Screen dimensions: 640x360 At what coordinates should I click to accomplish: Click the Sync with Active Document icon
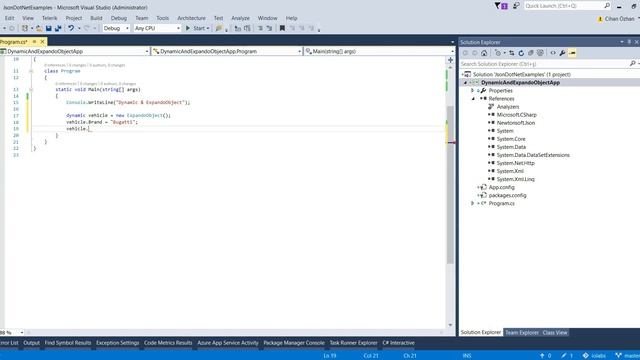[x=512, y=53]
